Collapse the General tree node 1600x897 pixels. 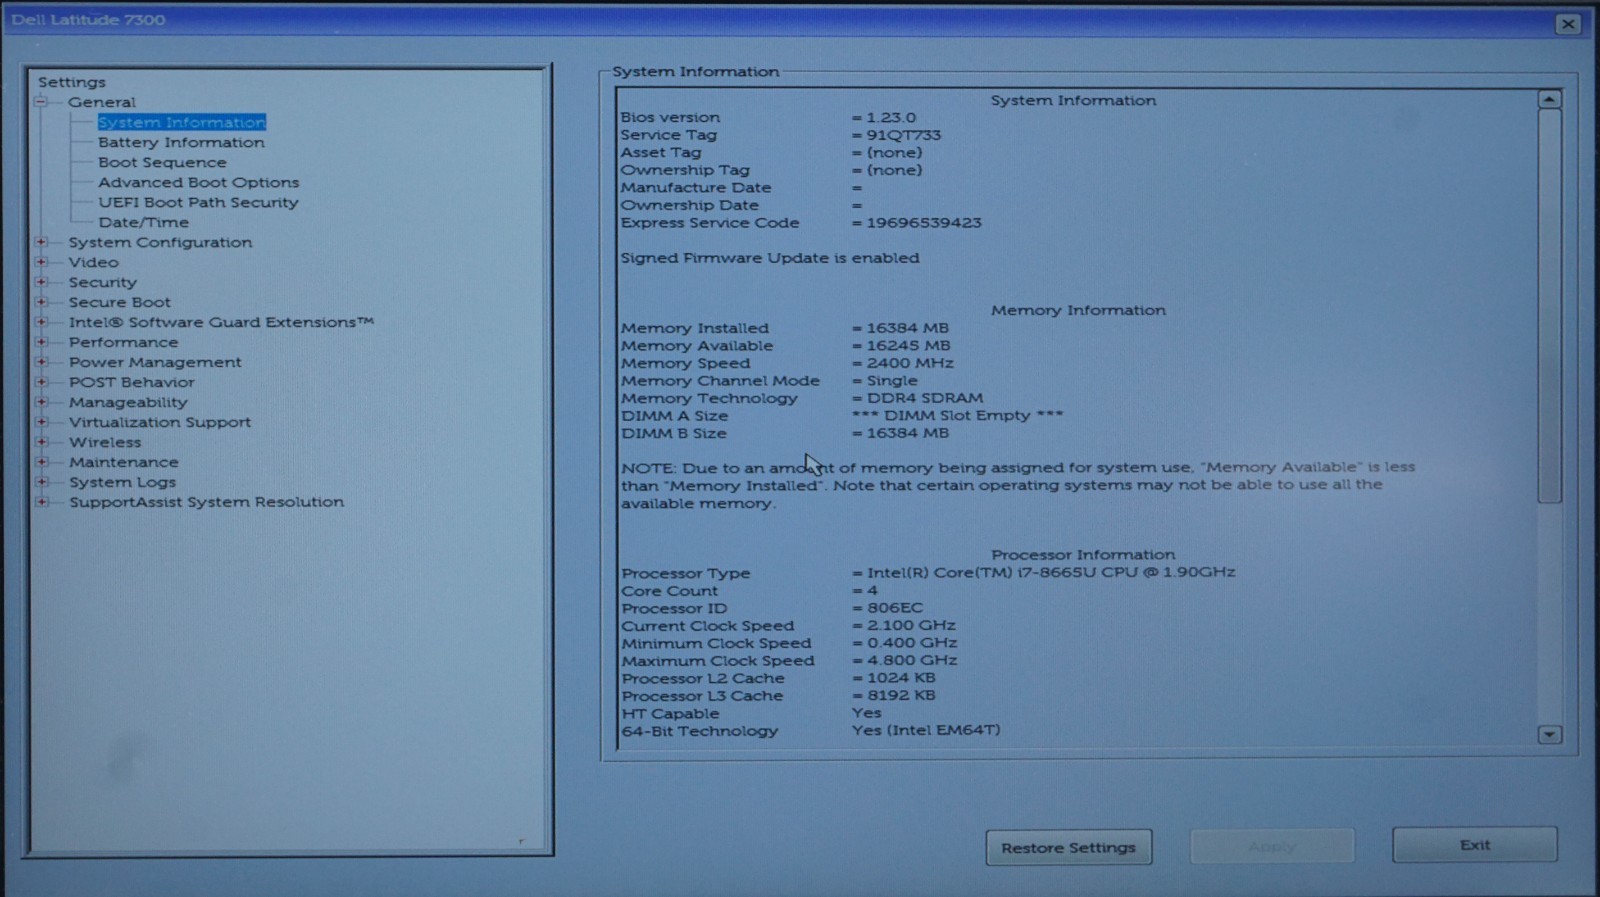tap(41, 102)
